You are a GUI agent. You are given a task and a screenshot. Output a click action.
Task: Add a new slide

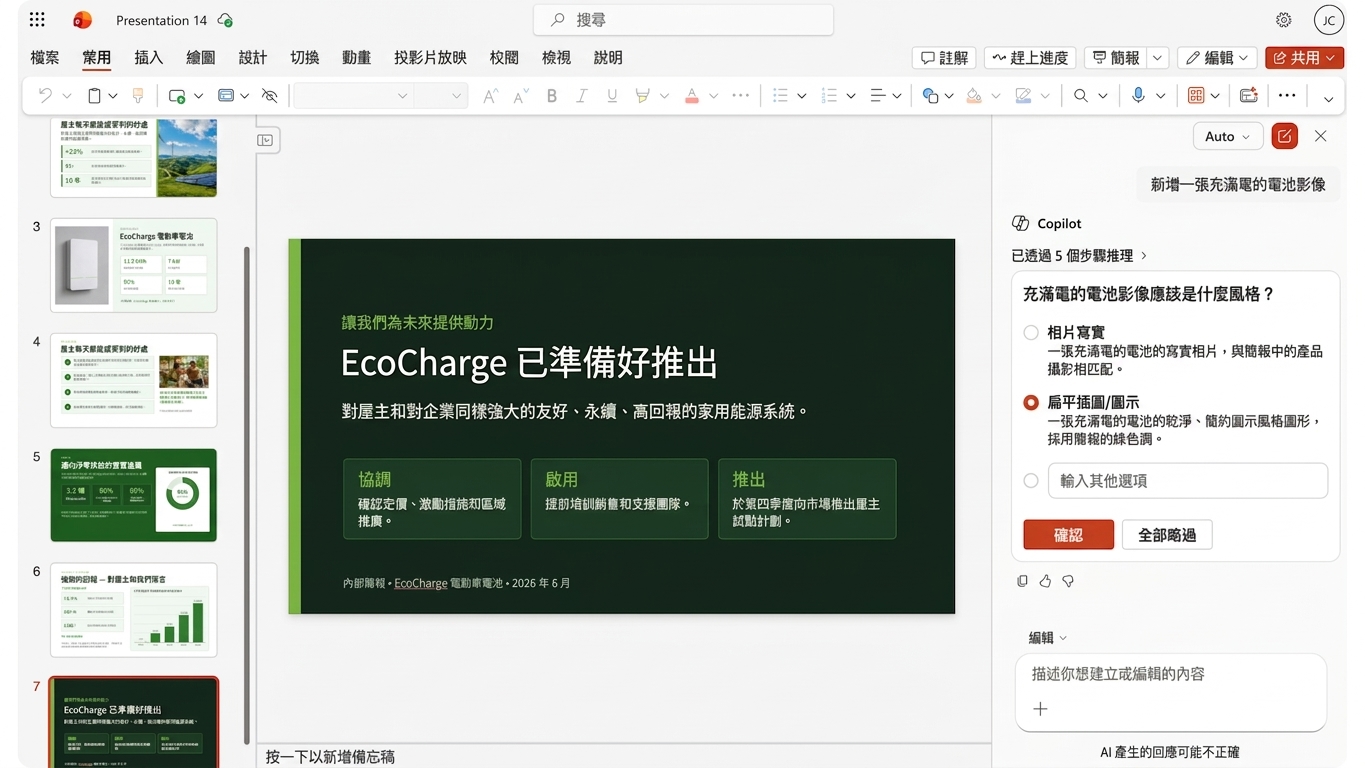(177, 96)
